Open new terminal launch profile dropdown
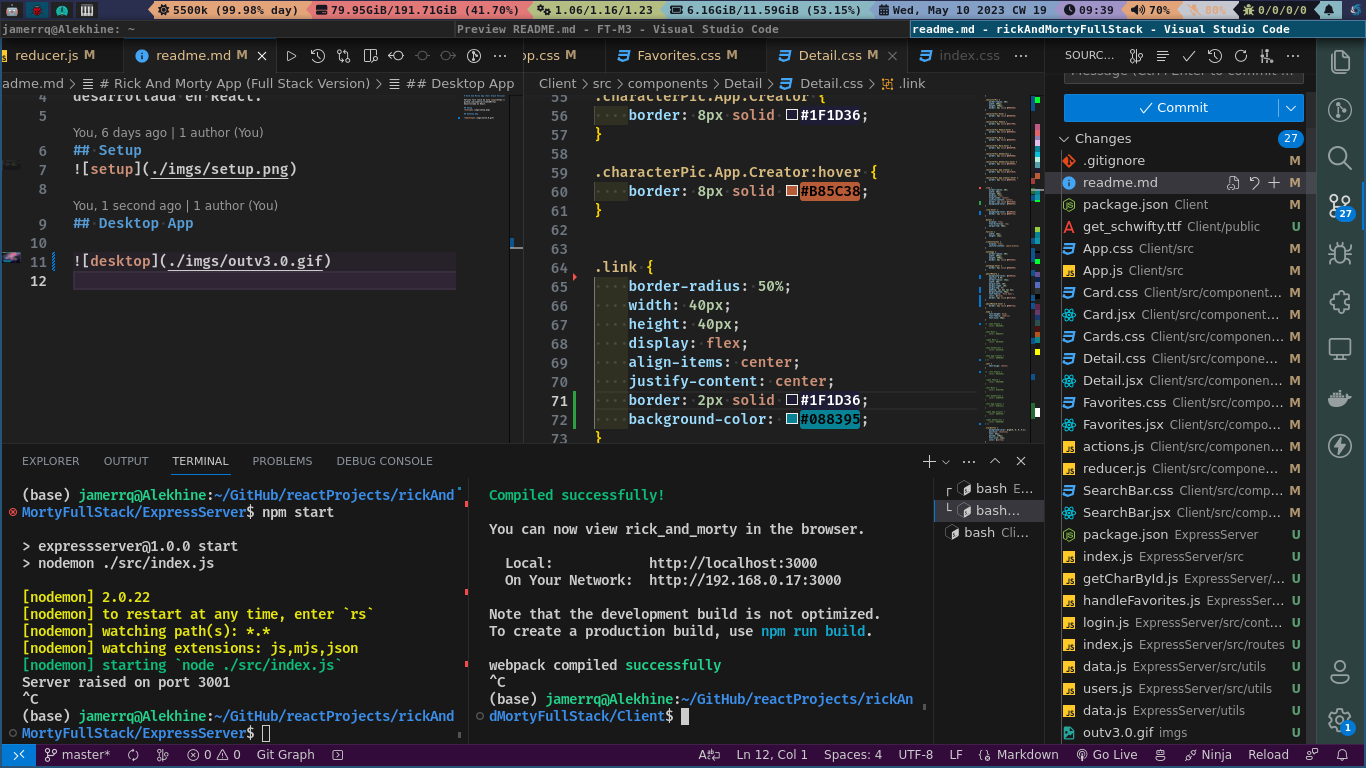 (948, 461)
